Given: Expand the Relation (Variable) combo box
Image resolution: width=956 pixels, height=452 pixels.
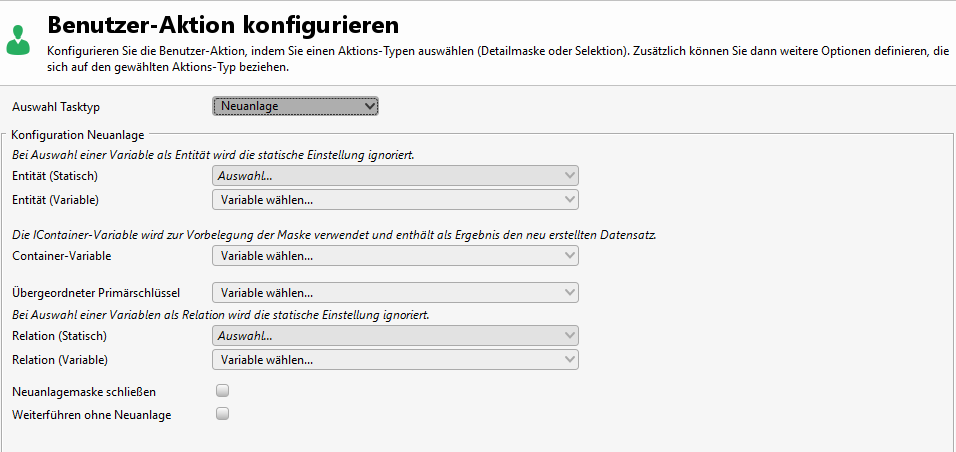Looking at the screenshot, I should [395, 359].
